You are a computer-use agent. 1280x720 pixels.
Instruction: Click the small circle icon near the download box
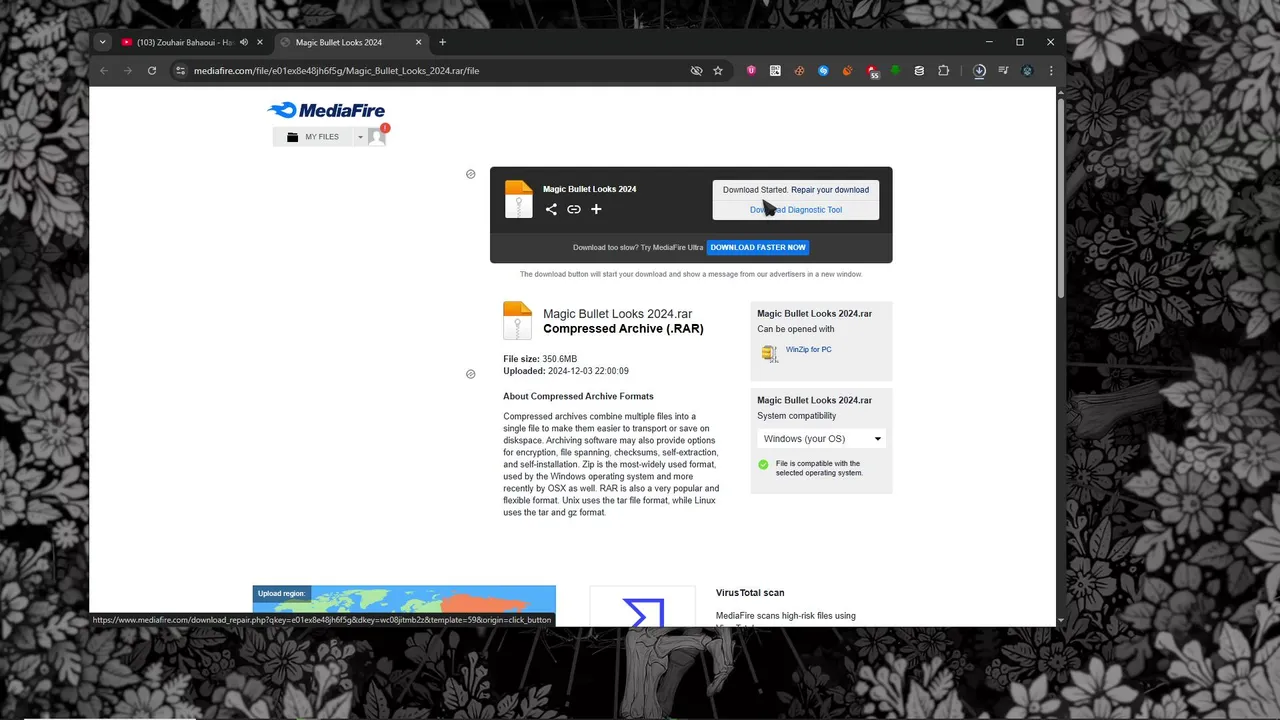click(x=471, y=174)
